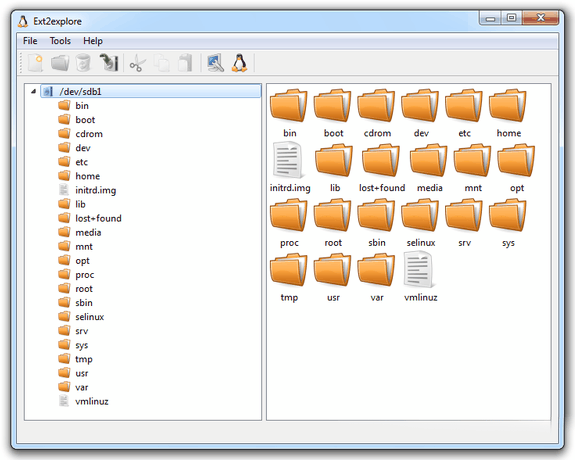The height and width of the screenshot is (460, 575).
Task: Select selinux folder in tree
Action: (81, 317)
